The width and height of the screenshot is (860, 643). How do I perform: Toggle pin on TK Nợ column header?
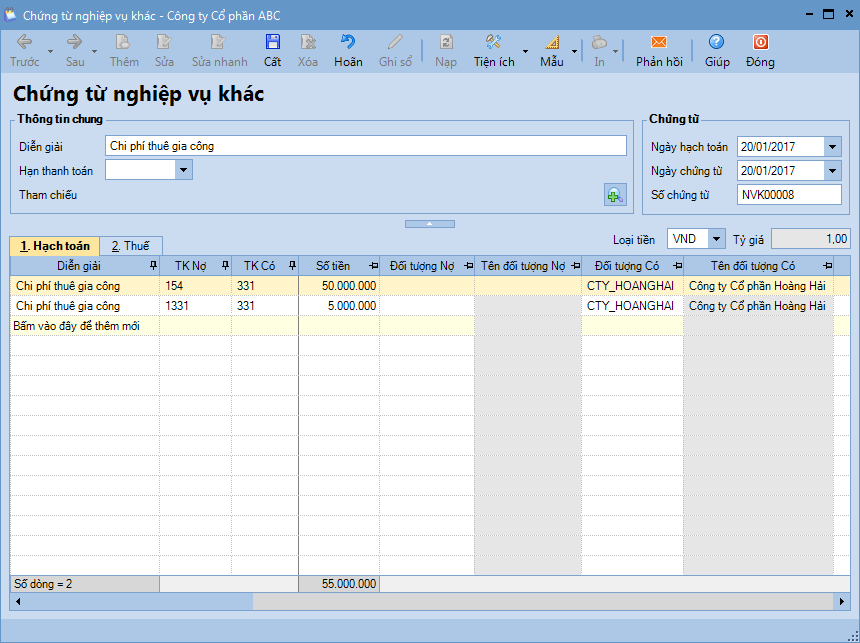pyautogui.click(x=224, y=265)
